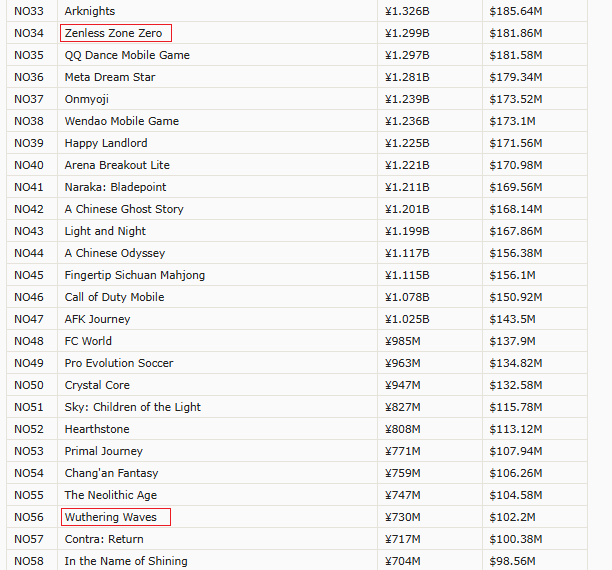The height and width of the screenshot is (570, 612).
Task: Click A Chinese Ghost Story entry
Action: 124,209
